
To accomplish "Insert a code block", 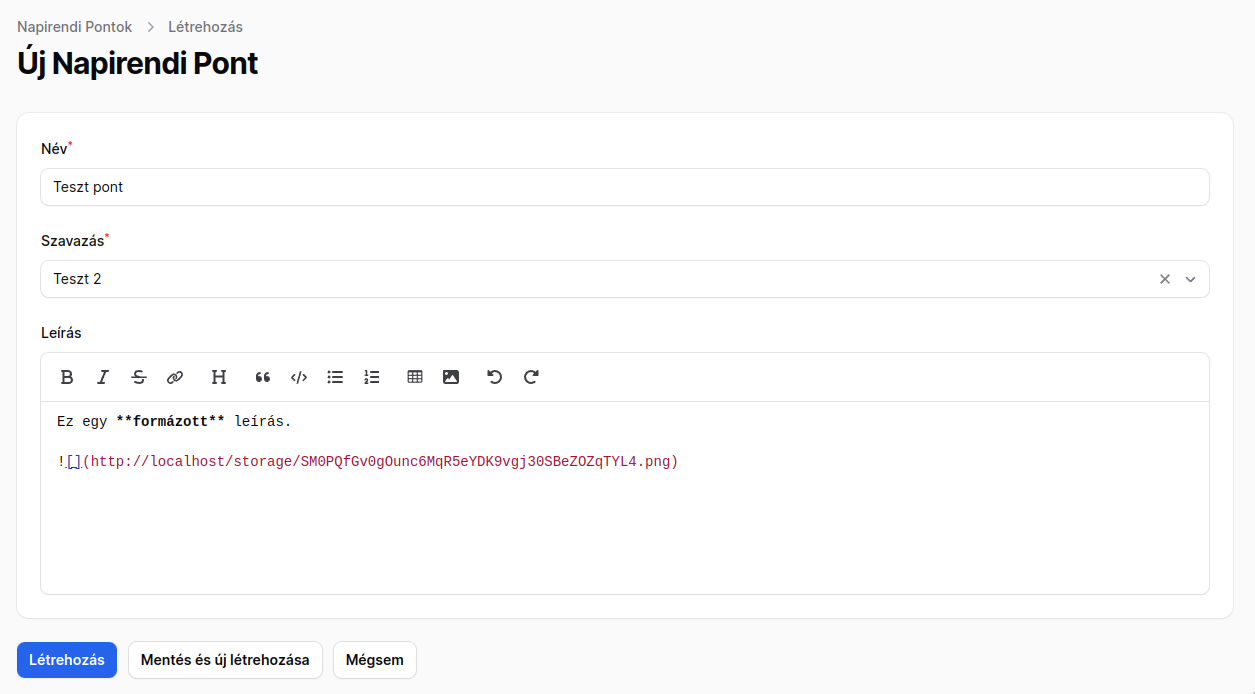I will 299,377.
